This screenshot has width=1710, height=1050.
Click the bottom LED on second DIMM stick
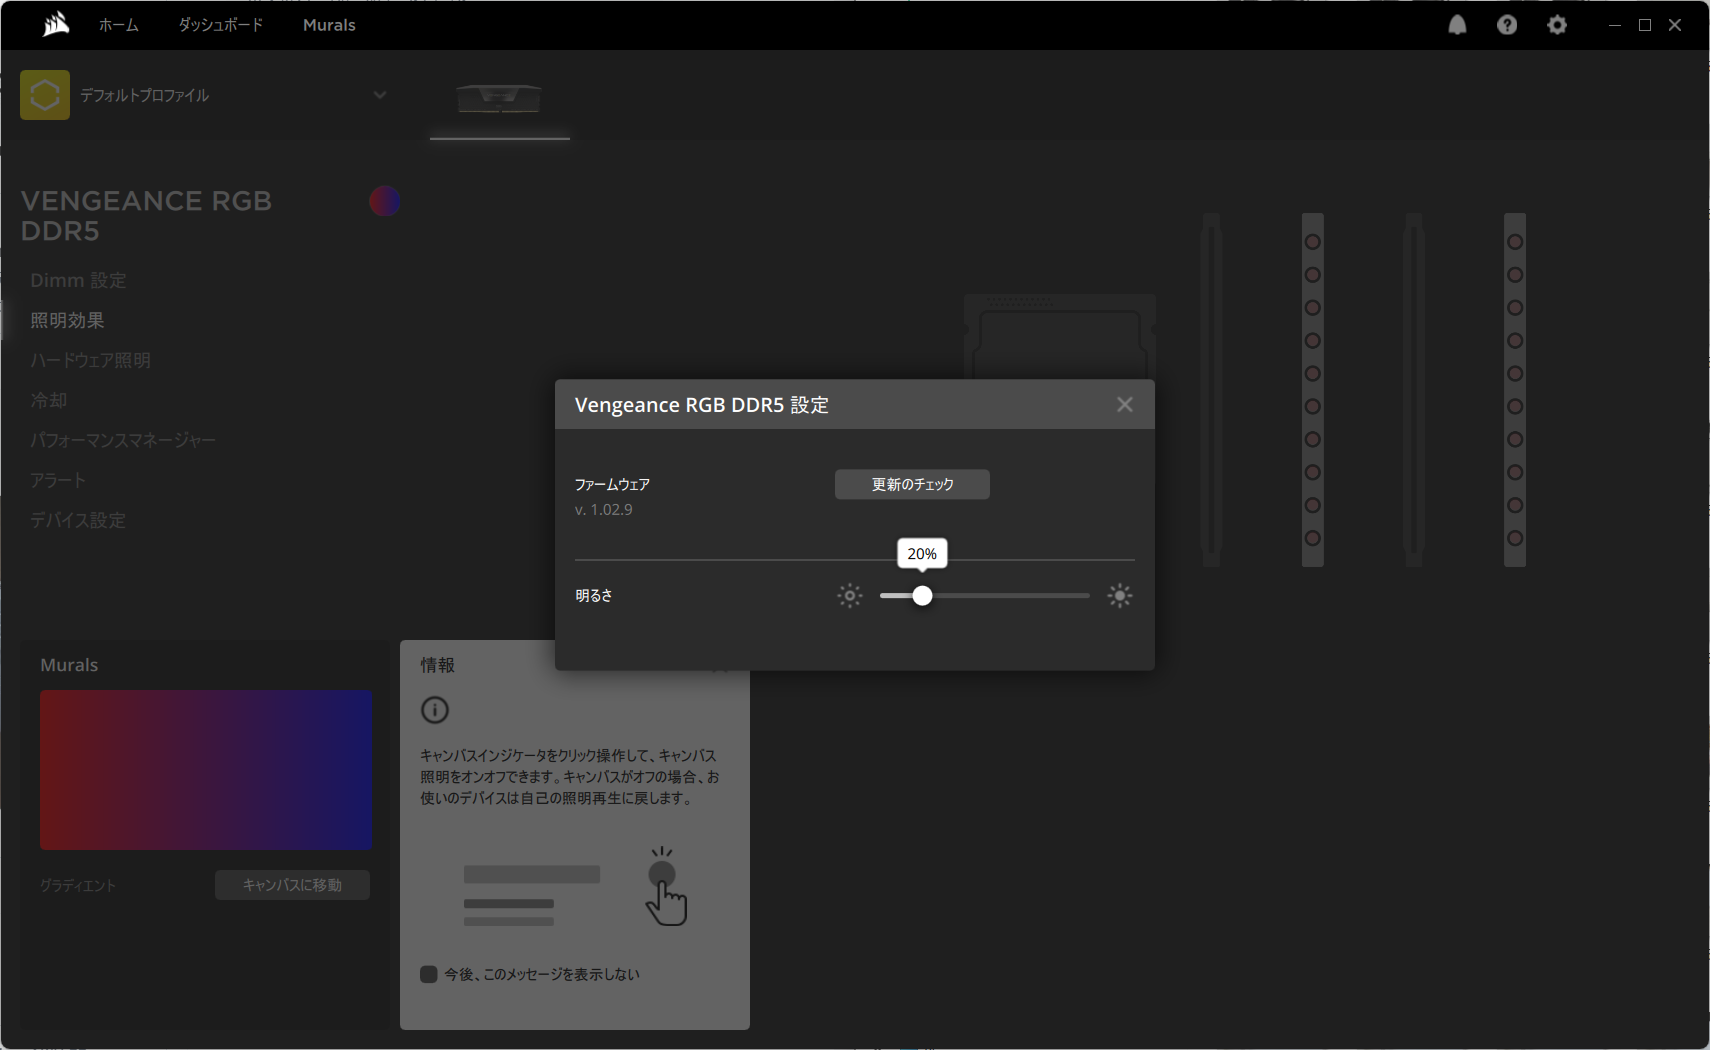click(1313, 538)
